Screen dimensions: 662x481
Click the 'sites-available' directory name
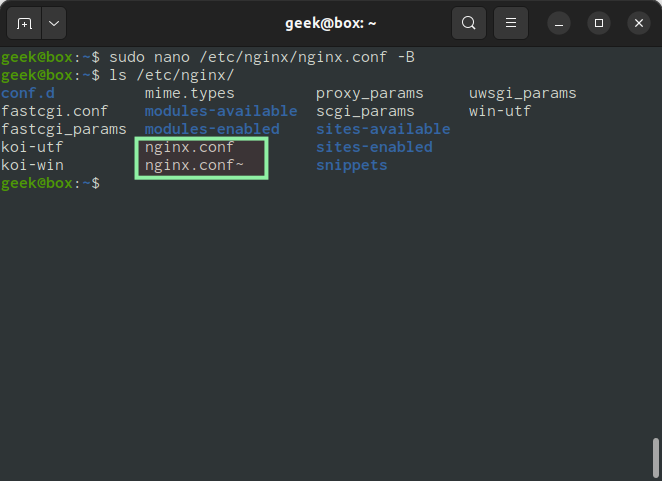pyautogui.click(x=383, y=129)
